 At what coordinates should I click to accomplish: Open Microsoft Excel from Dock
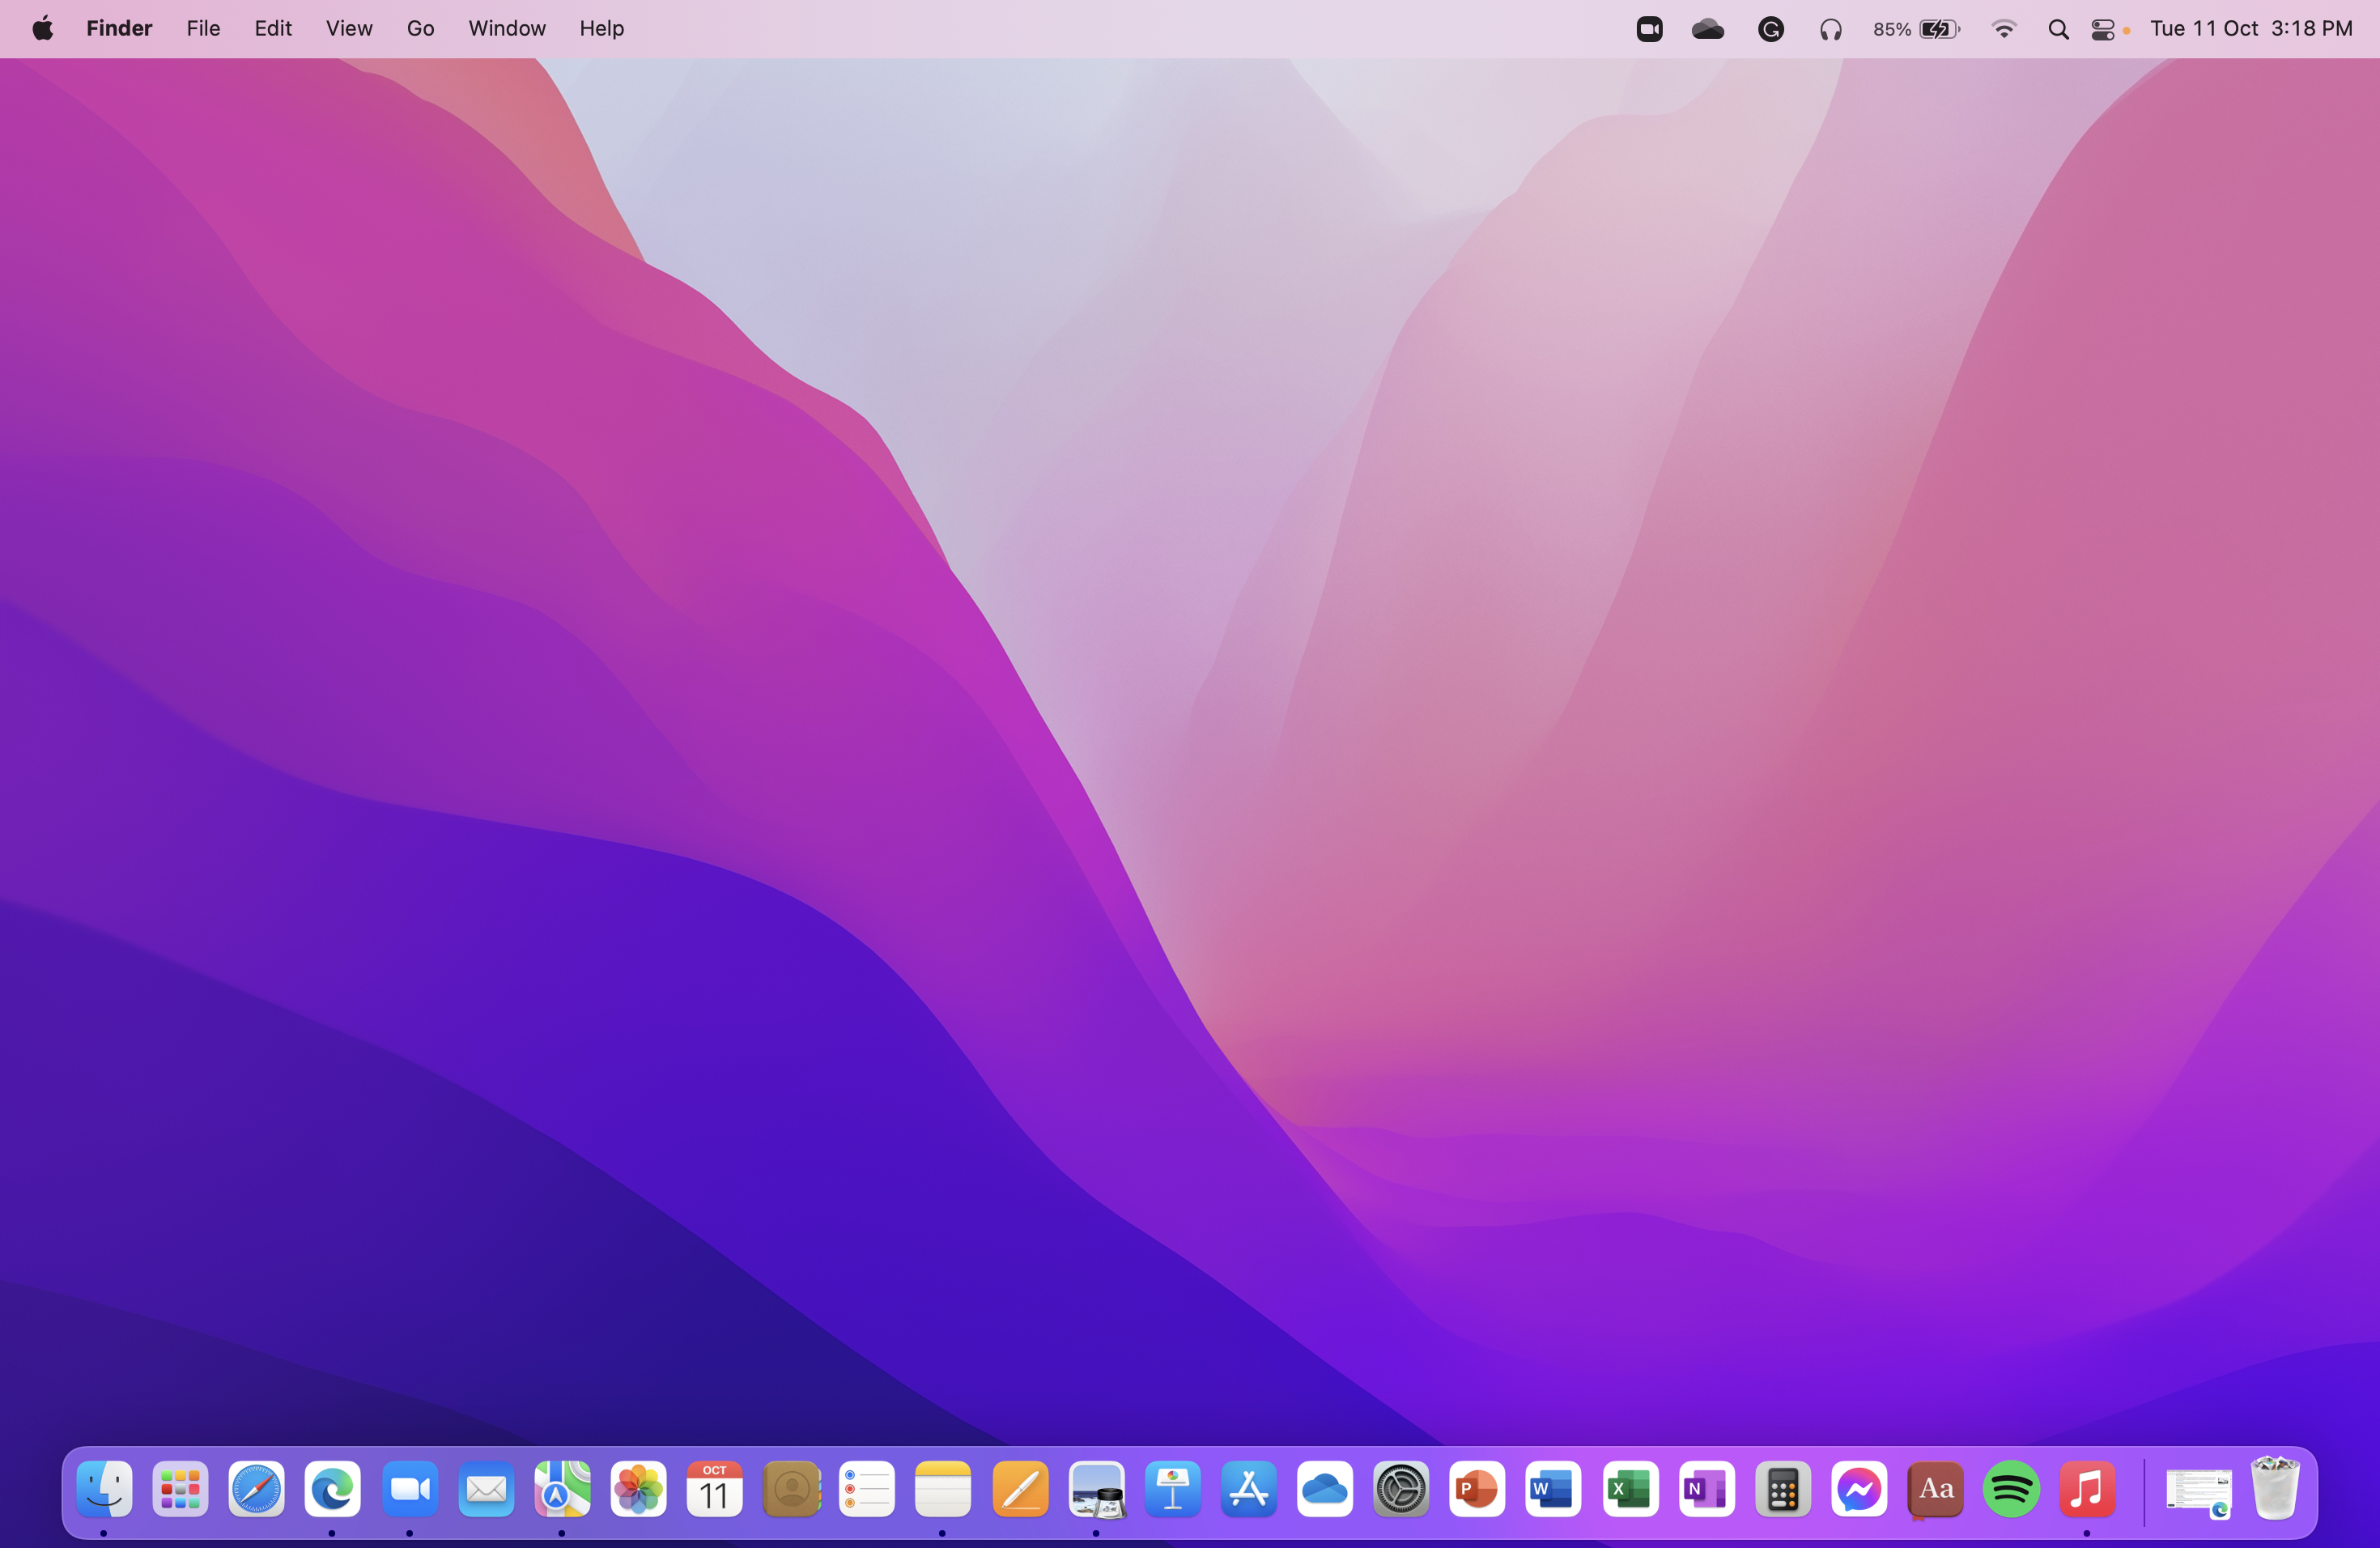[1630, 1489]
